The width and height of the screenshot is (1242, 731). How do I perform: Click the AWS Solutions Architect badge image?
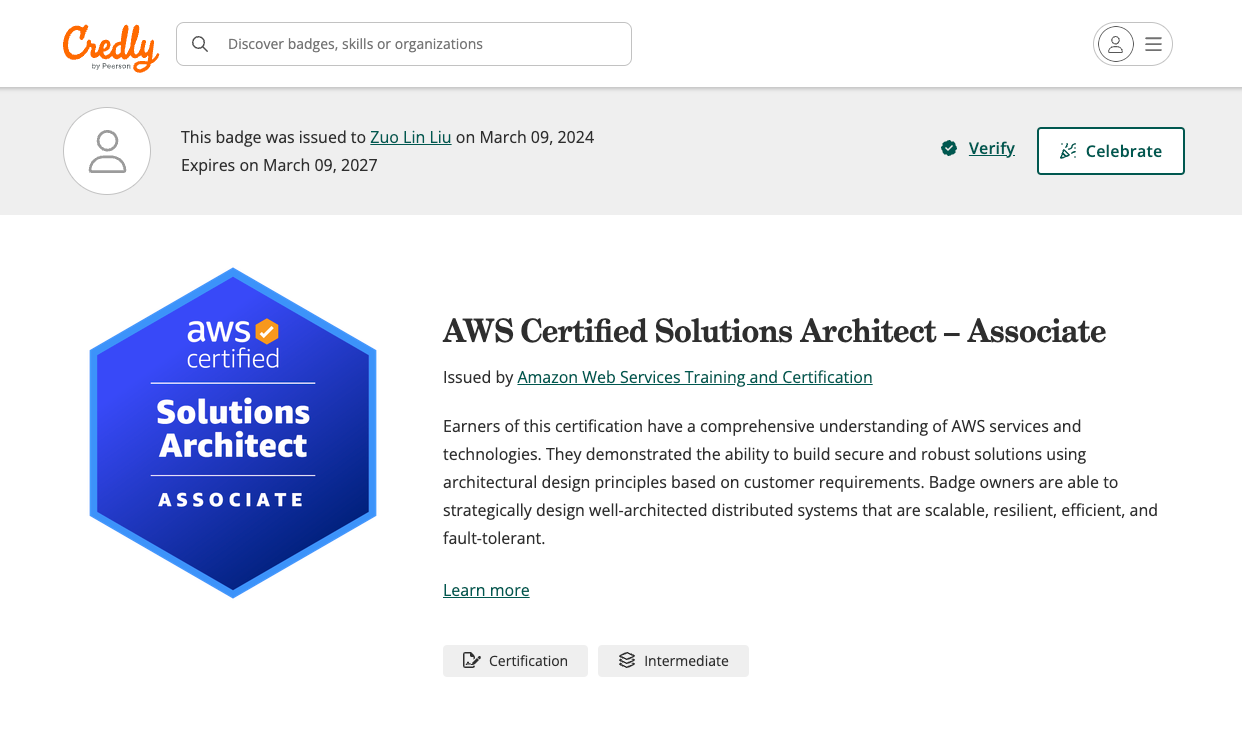(x=233, y=433)
